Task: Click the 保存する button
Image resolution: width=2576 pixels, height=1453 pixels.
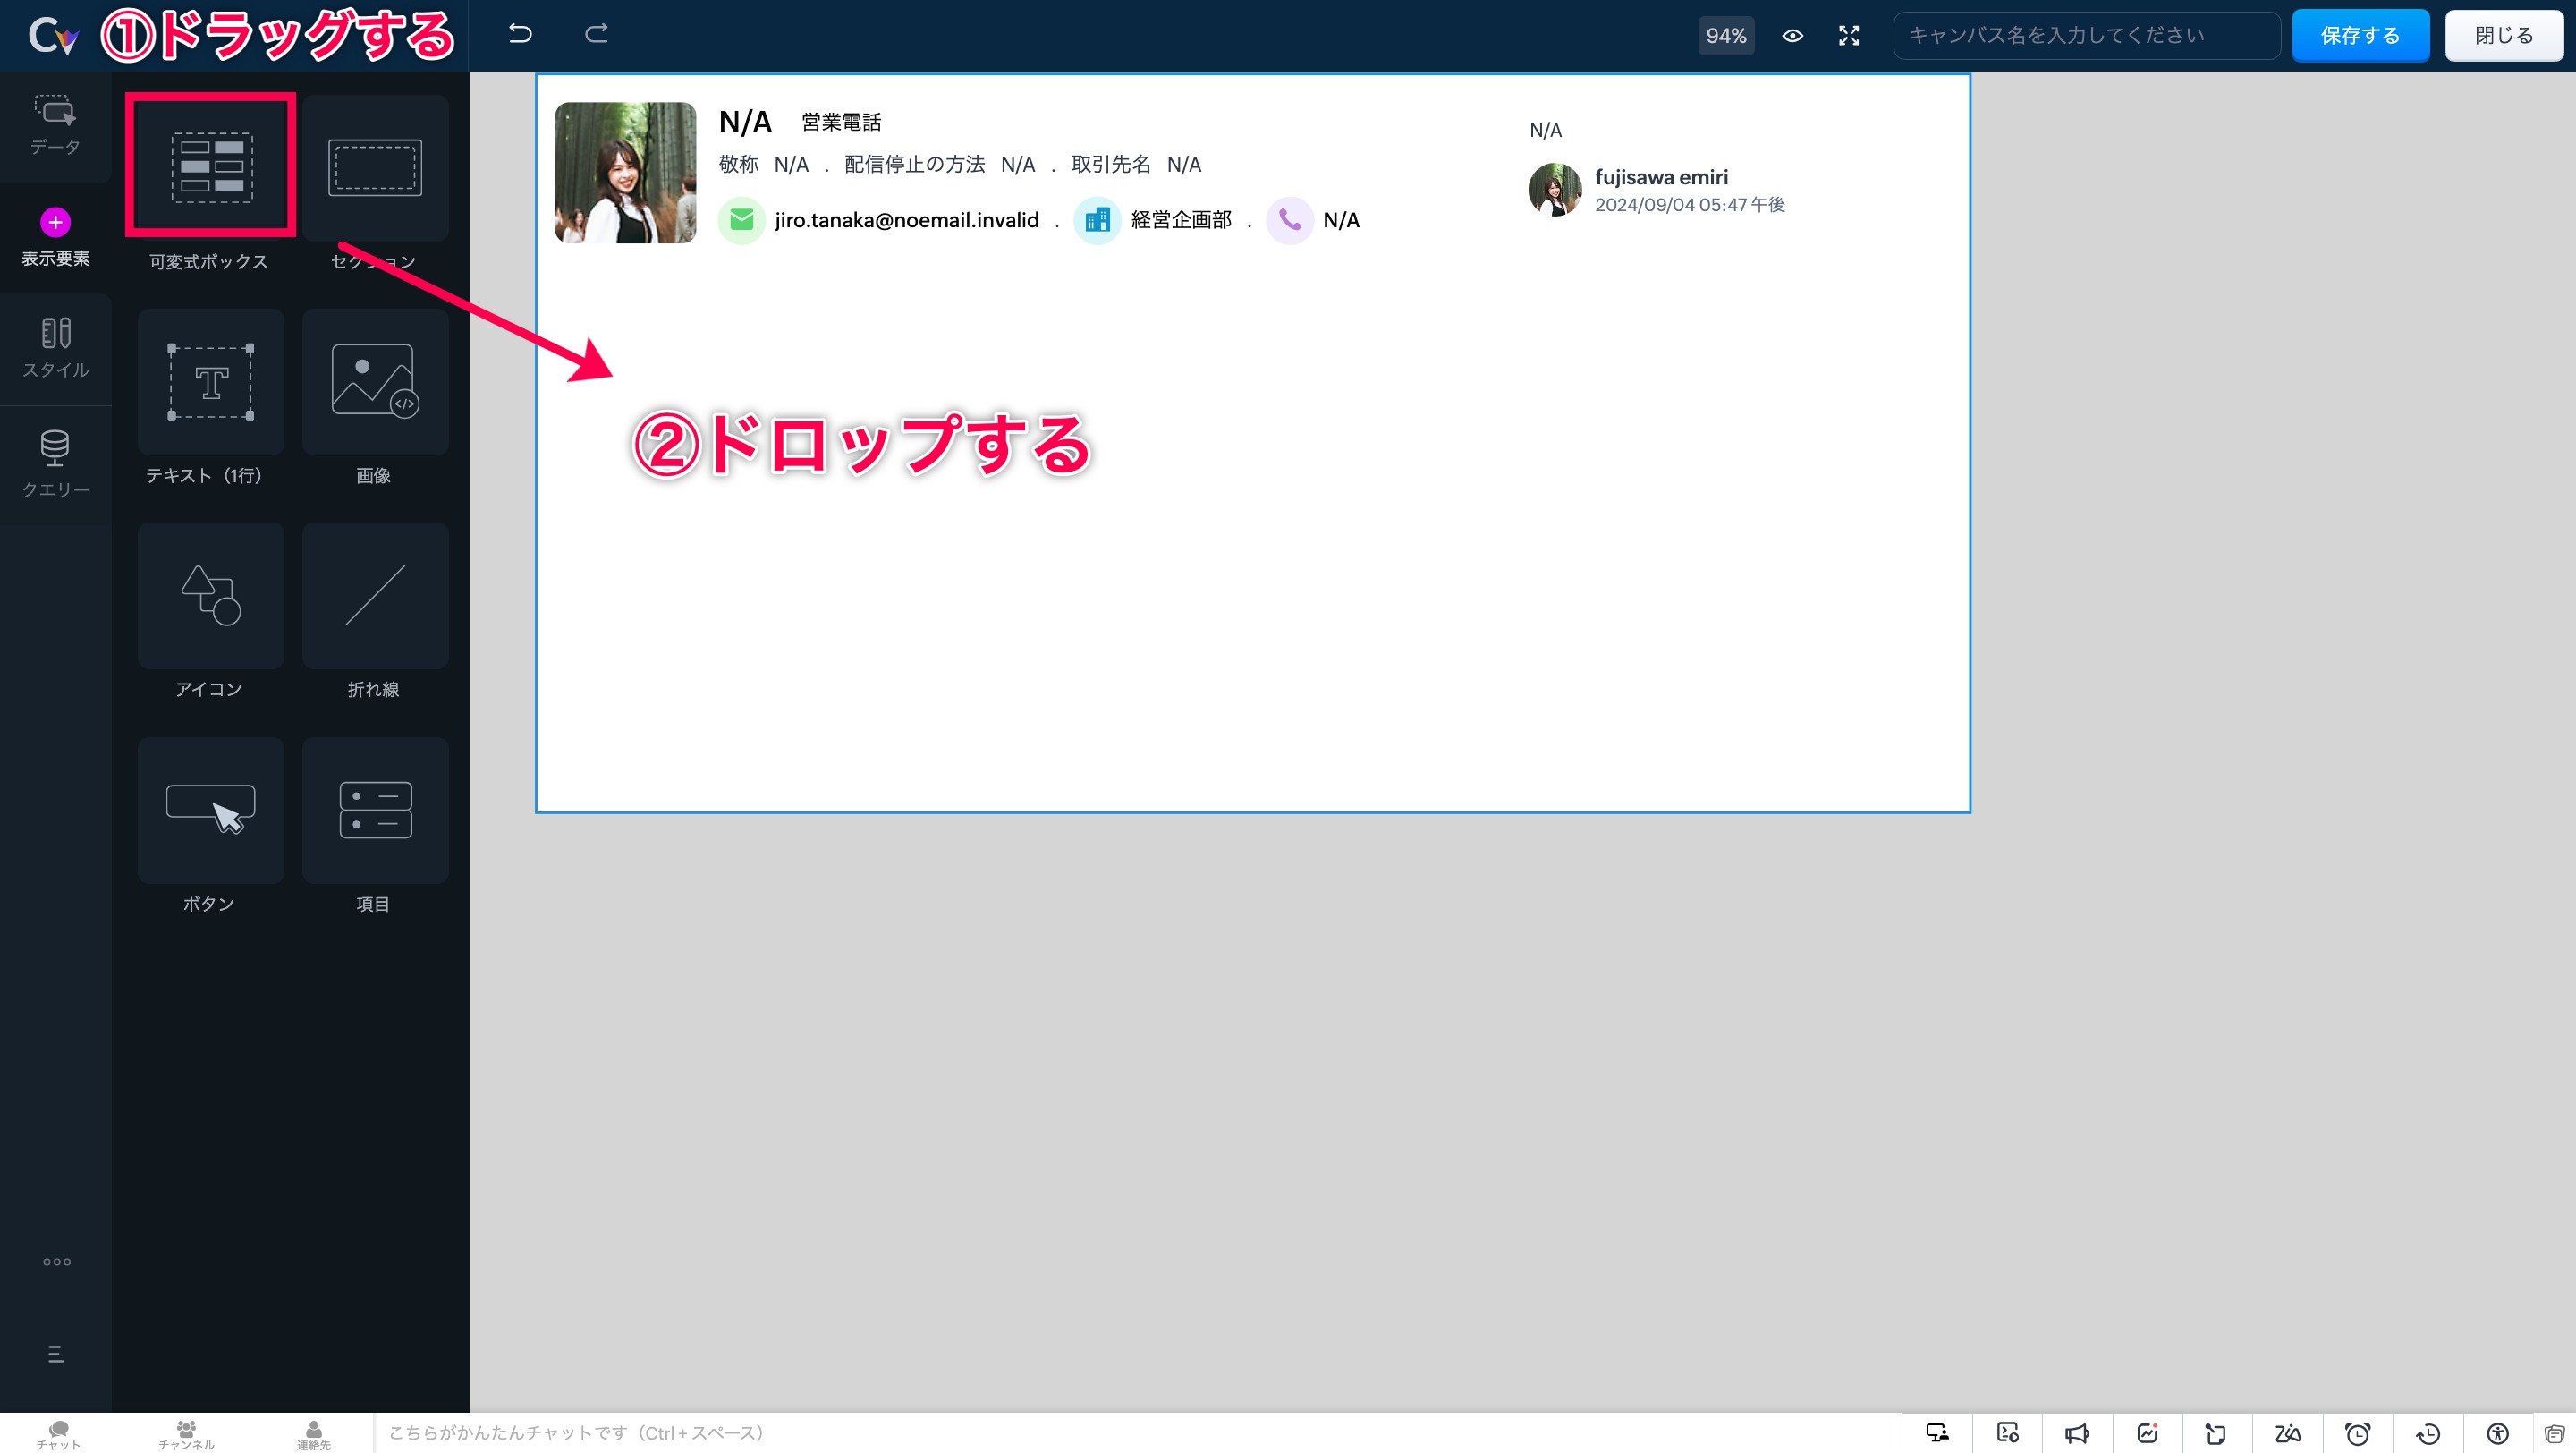Action: [2360, 36]
